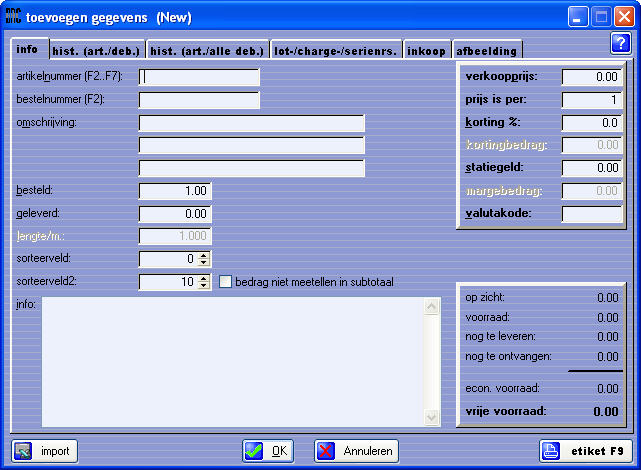Viewport: 641px width, 470px height.
Task: Increase sorteerveld value with up arrow
Action: tap(205, 255)
